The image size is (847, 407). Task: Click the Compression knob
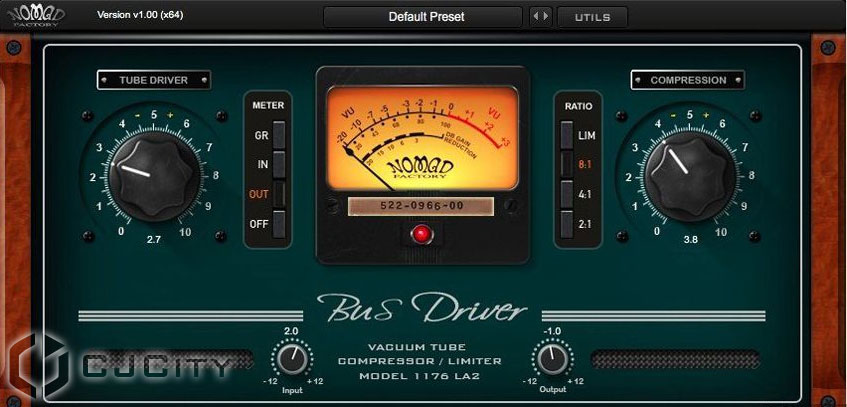coord(690,176)
